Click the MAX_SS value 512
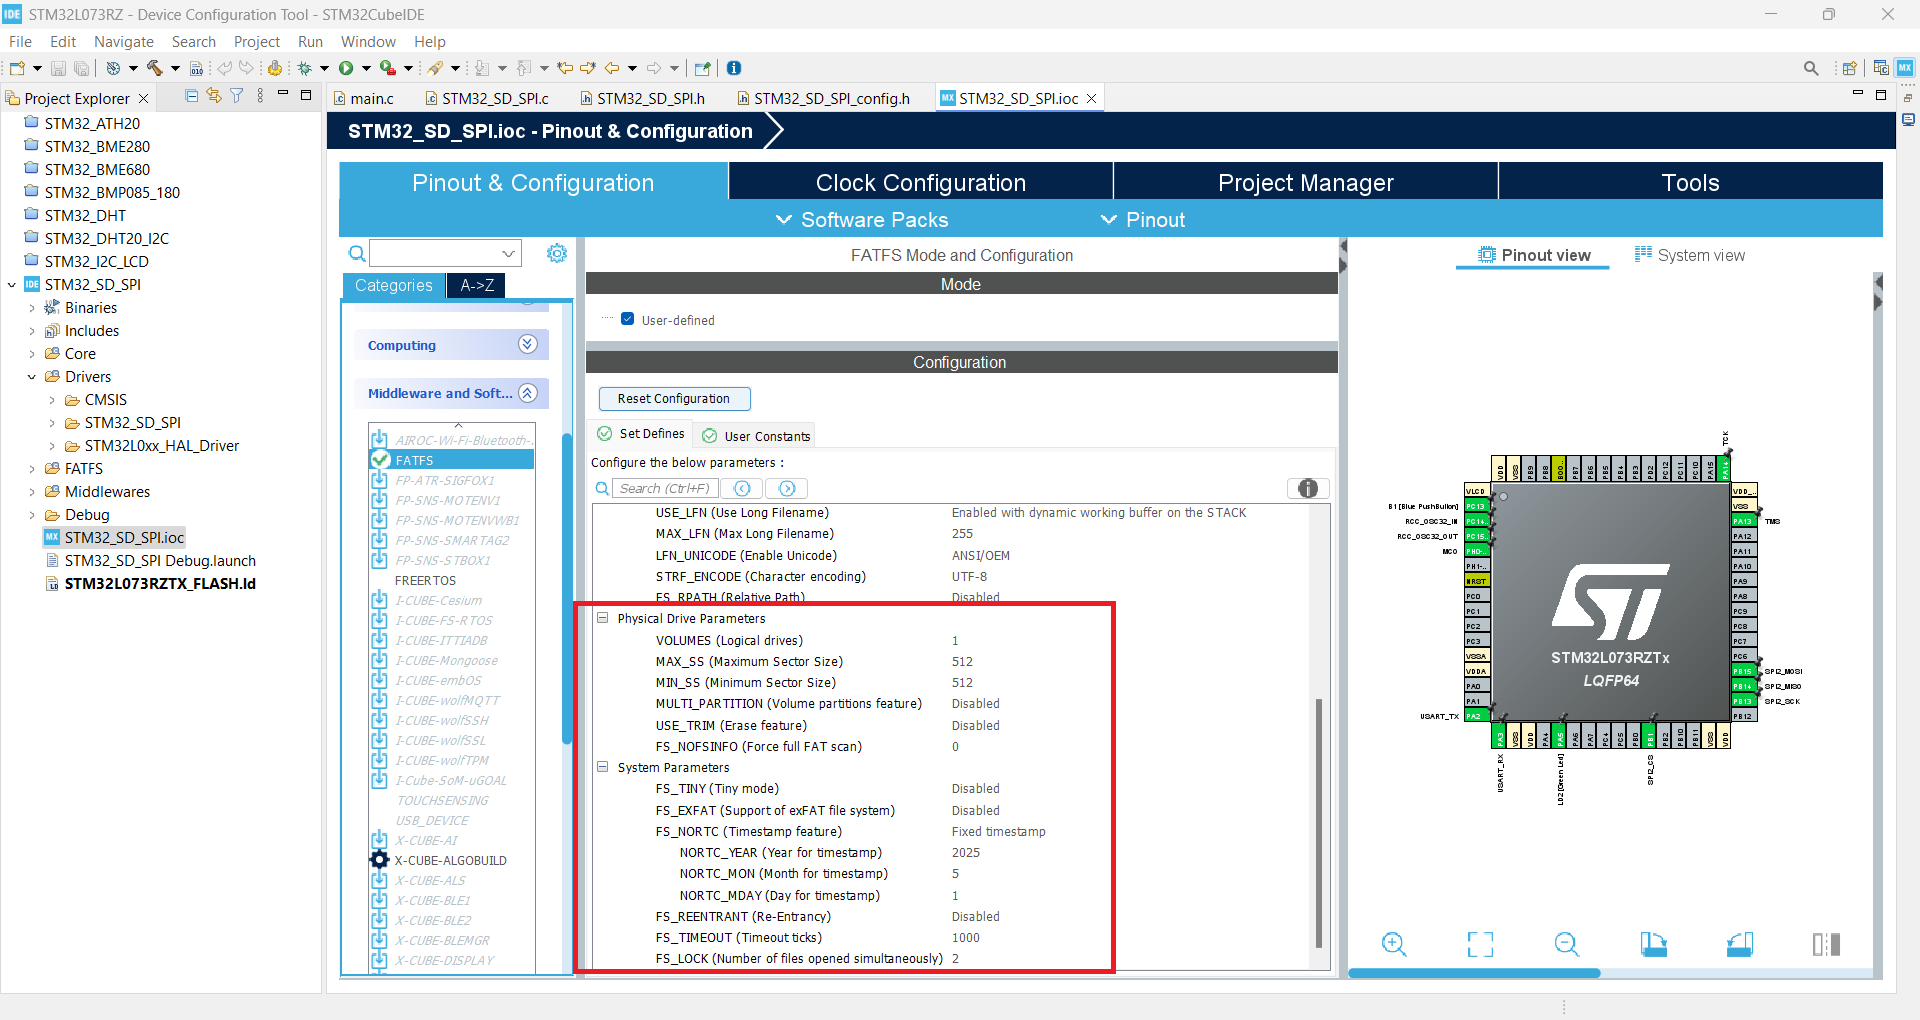 pyautogui.click(x=962, y=662)
